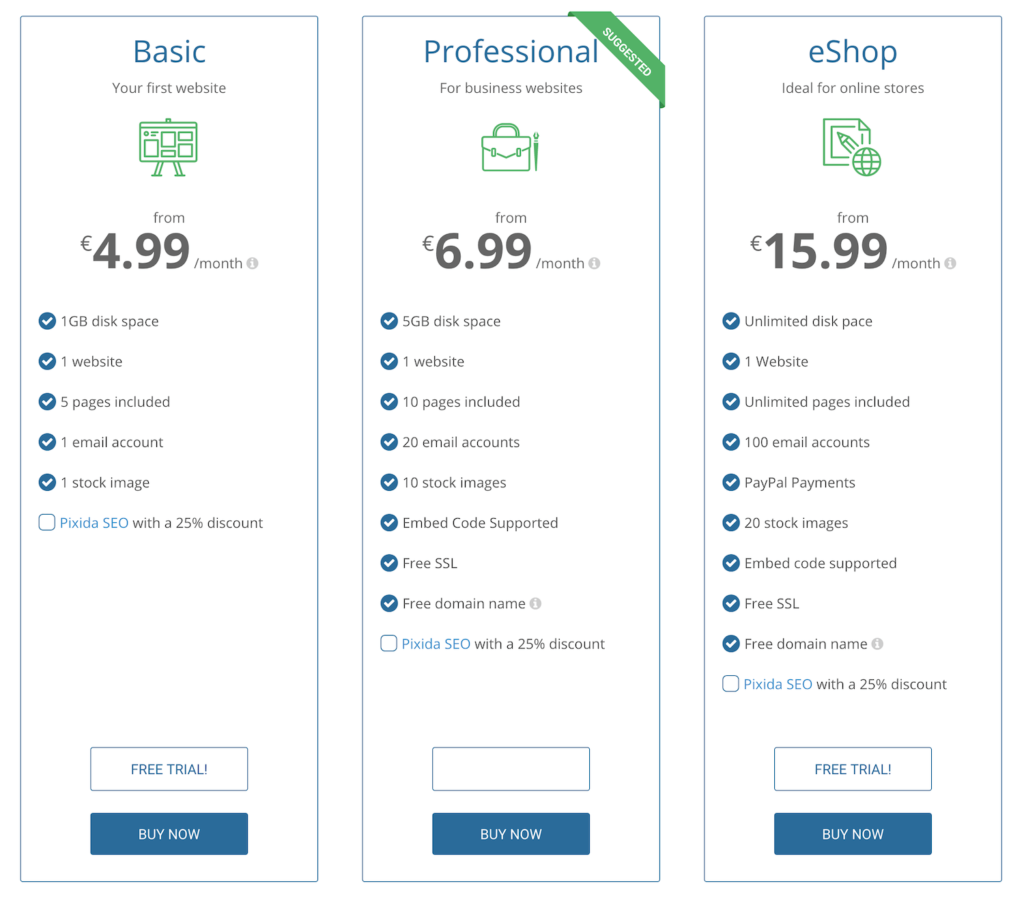The width and height of the screenshot is (1024, 897).
Task: Start a Free Trial of the eShop plan
Action: click(x=853, y=768)
